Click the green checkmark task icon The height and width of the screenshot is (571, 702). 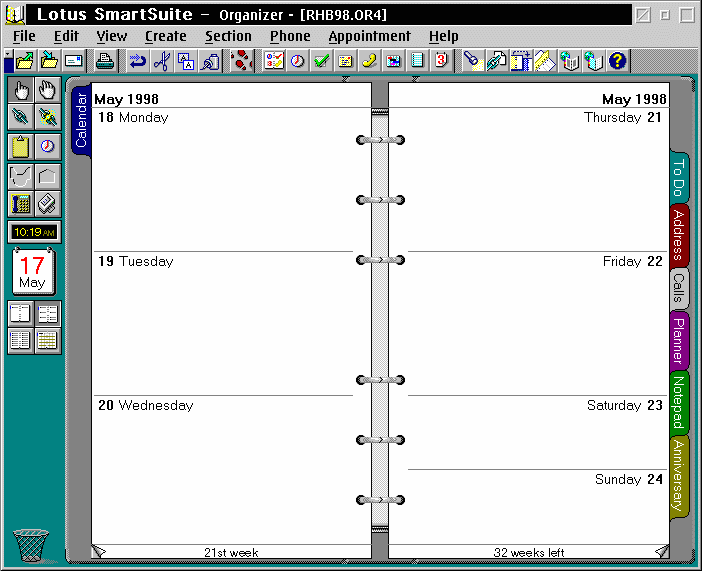pos(321,61)
